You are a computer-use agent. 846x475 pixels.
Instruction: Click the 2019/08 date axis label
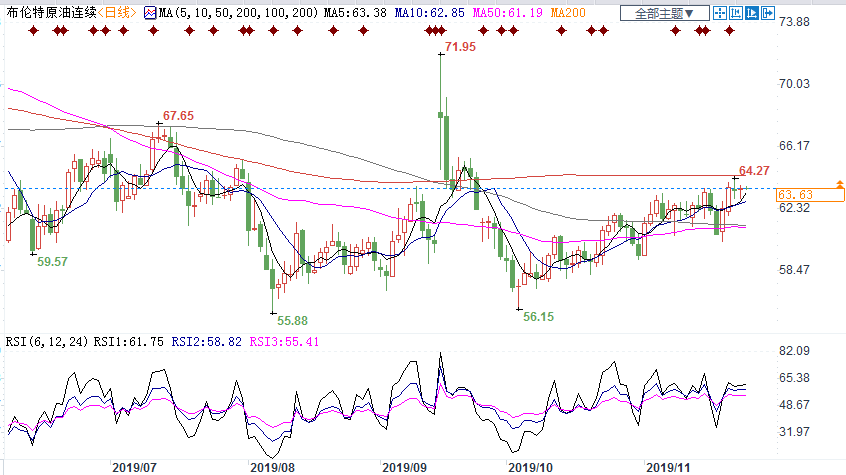[272, 467]
